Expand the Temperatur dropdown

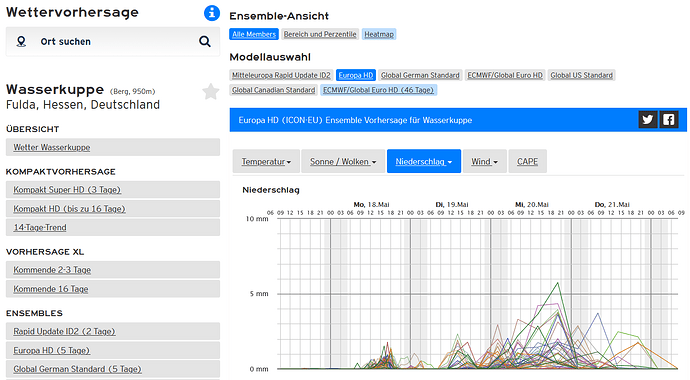[266, 161]
